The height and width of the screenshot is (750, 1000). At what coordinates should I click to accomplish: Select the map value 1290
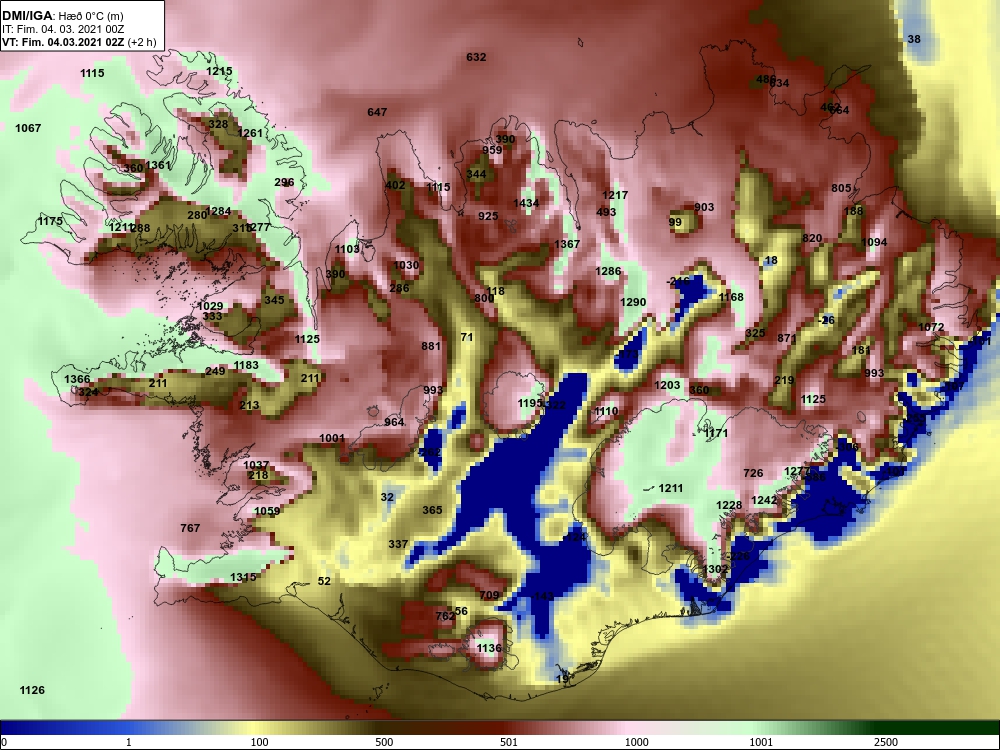[x=633, y=302]
